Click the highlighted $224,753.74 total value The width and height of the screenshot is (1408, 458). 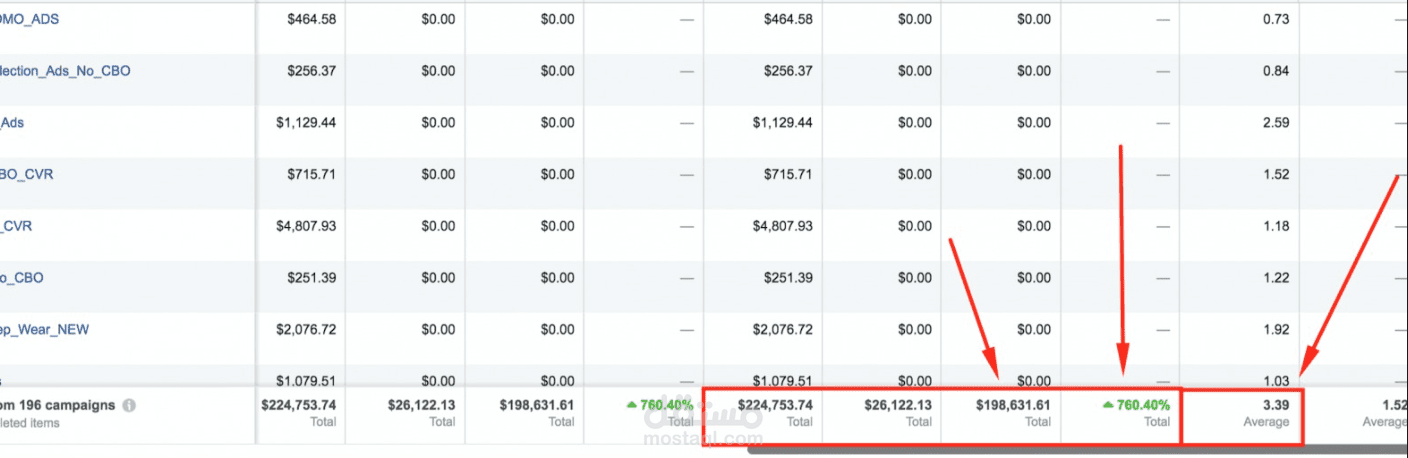775,405
